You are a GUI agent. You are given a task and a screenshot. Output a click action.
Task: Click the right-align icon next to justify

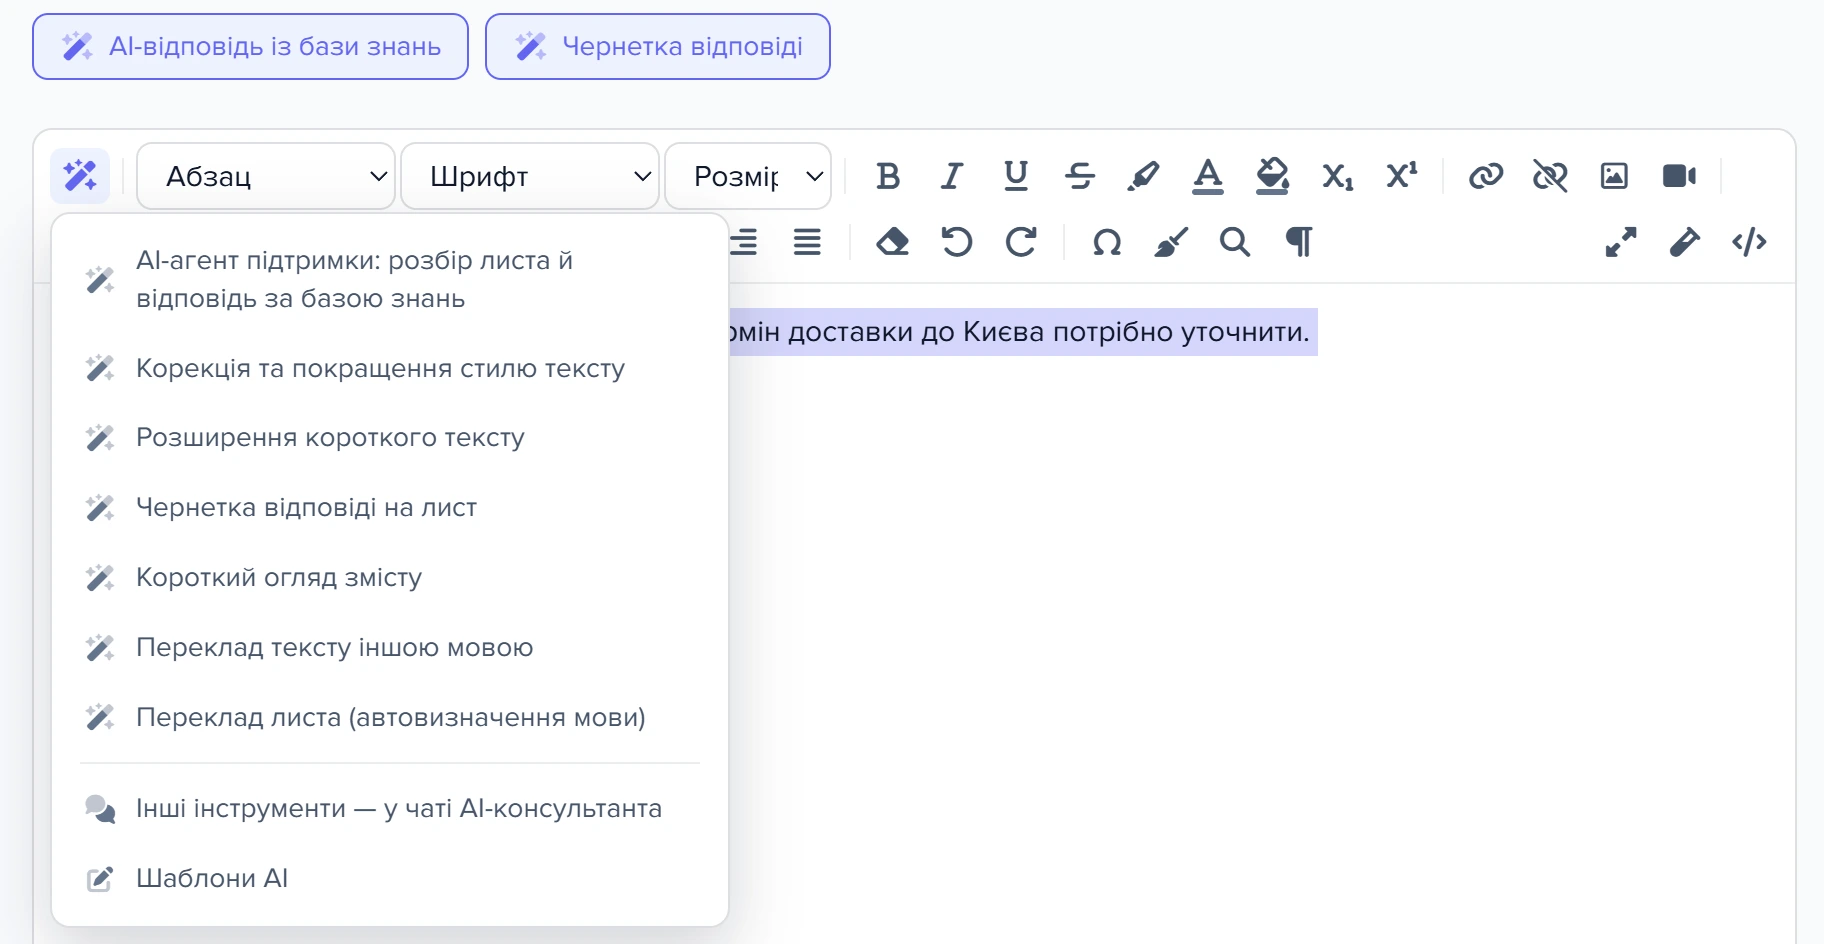pyautogui.click(x=745, y=242)
